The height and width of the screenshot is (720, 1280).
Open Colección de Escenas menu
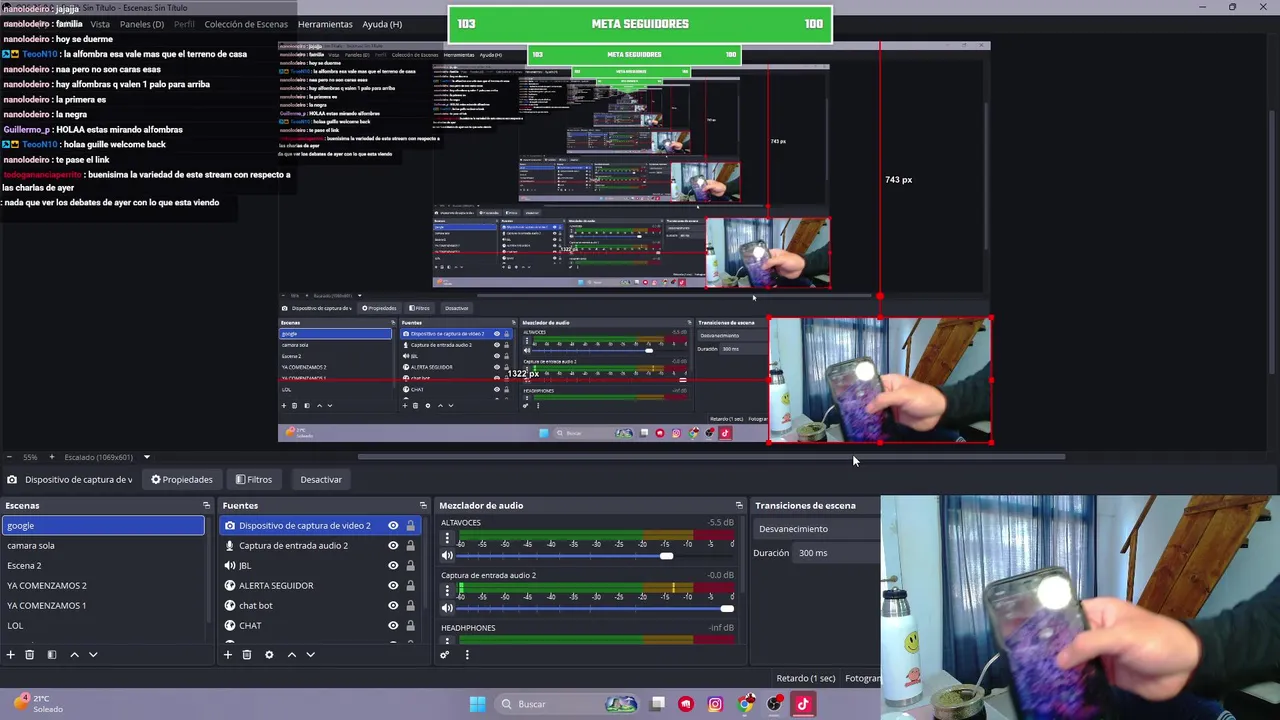tap(246, 24)
